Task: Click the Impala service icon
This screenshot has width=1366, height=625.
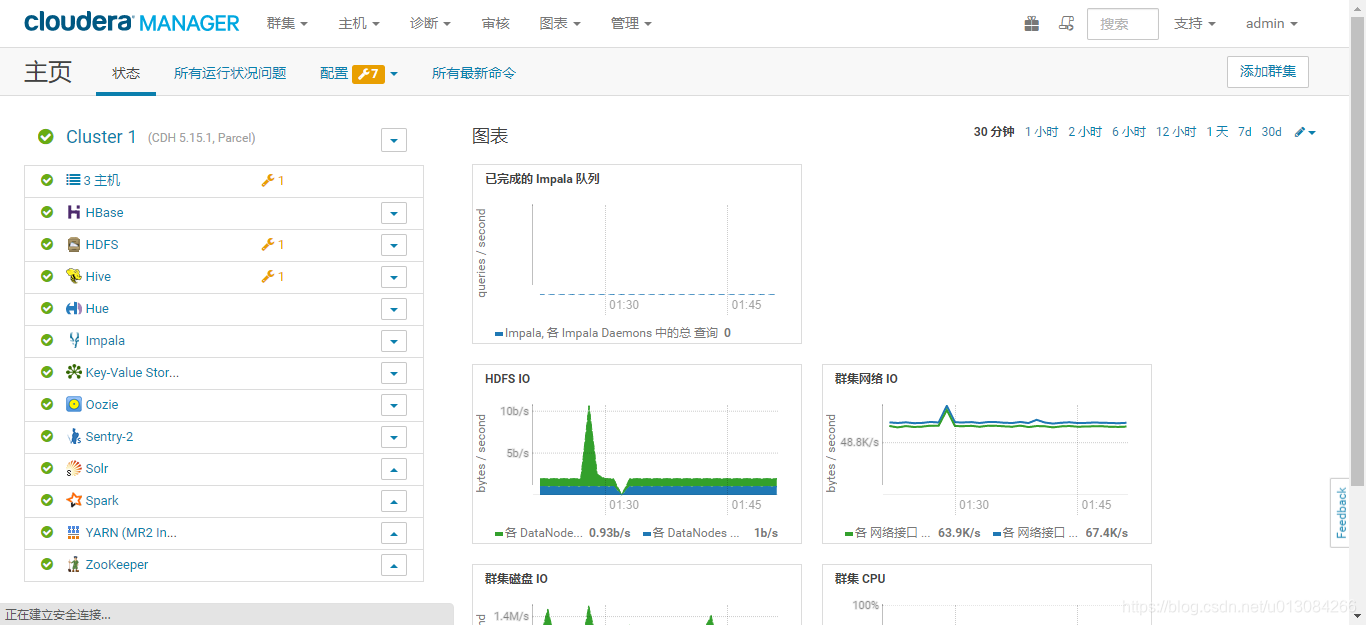Action: pyautogui.click(x=74, y=340)
